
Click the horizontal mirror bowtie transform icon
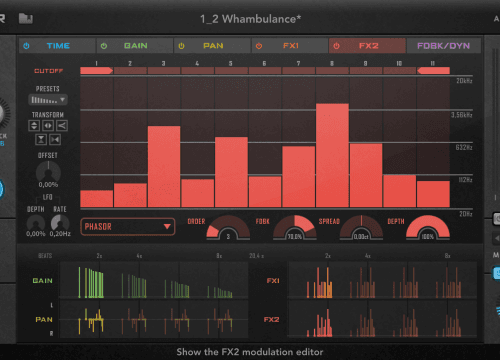(x=55, y=139)
